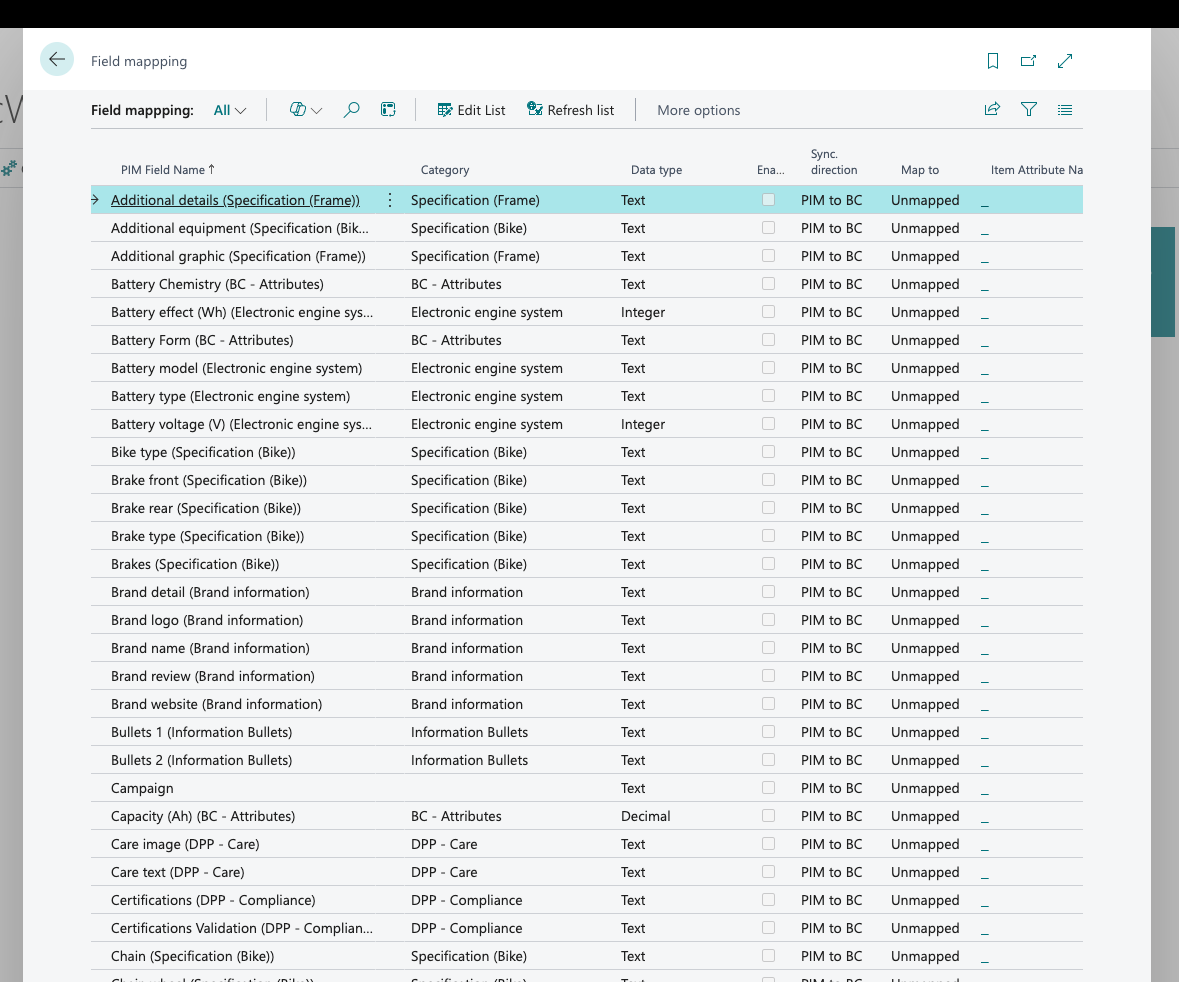Screen dimensions: 1179x982
Task: Open page in new window icon
Action: tap(1028, 61)
